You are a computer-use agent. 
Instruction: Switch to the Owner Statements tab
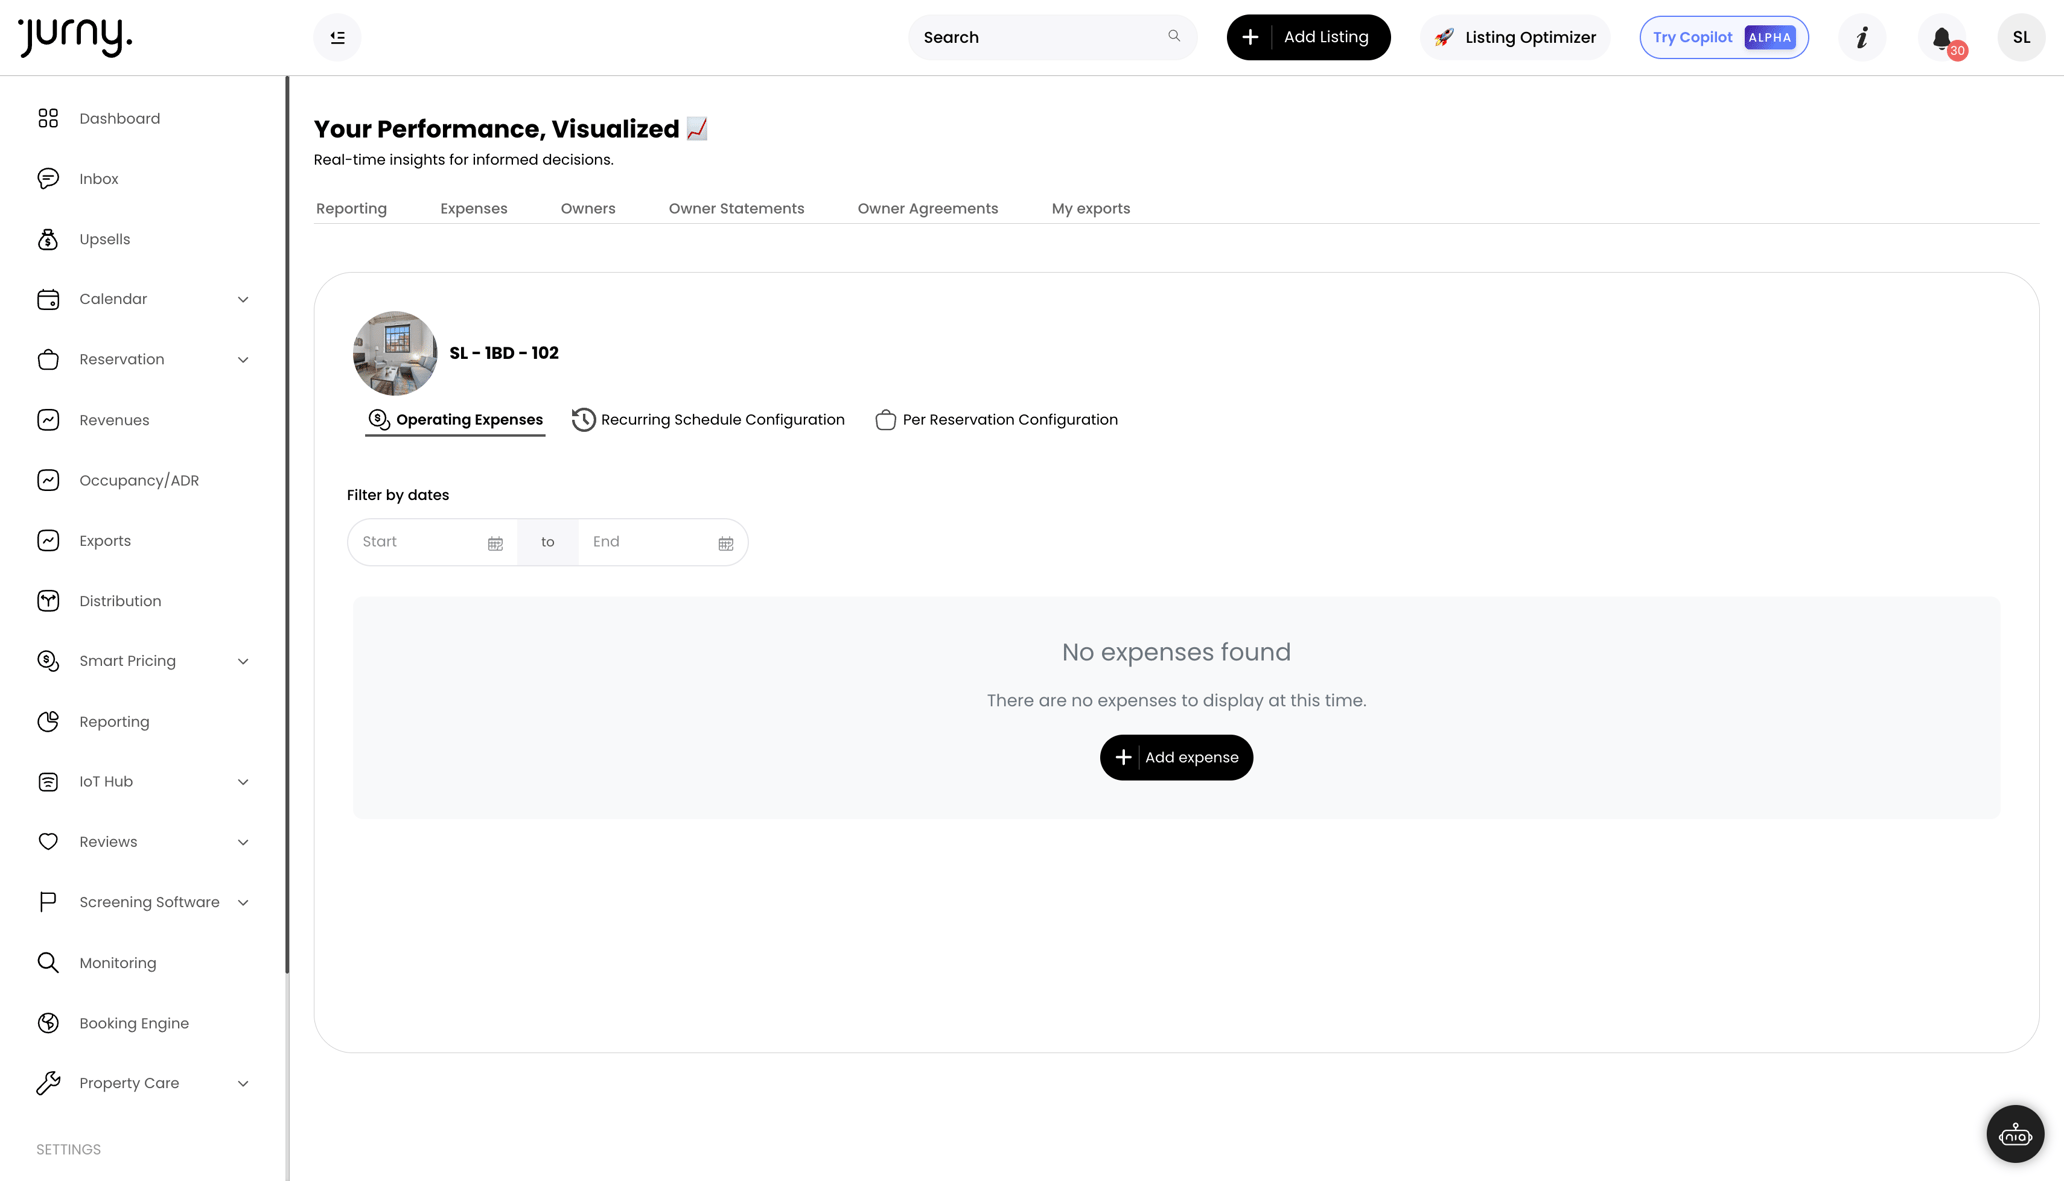point(736,208)
